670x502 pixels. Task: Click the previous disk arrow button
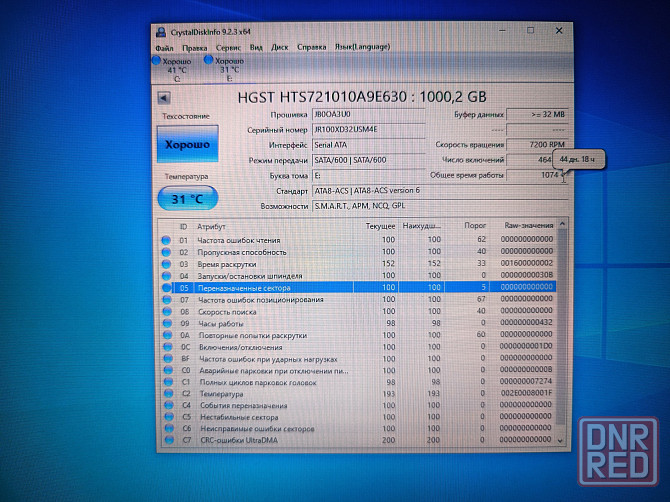point(164,98)
